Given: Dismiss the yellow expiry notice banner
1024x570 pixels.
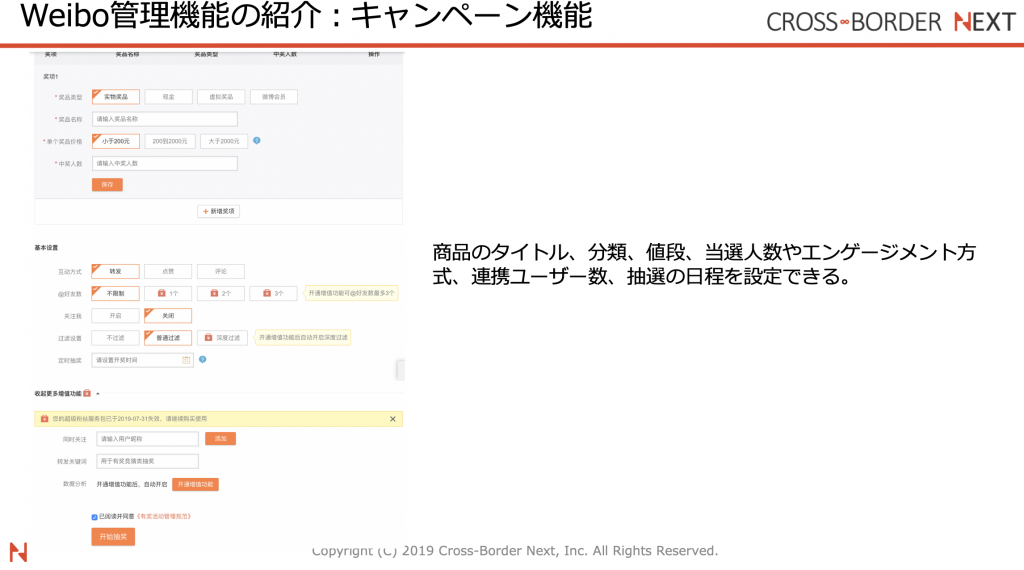Looking at the screenshot, I should pos(392,419).
